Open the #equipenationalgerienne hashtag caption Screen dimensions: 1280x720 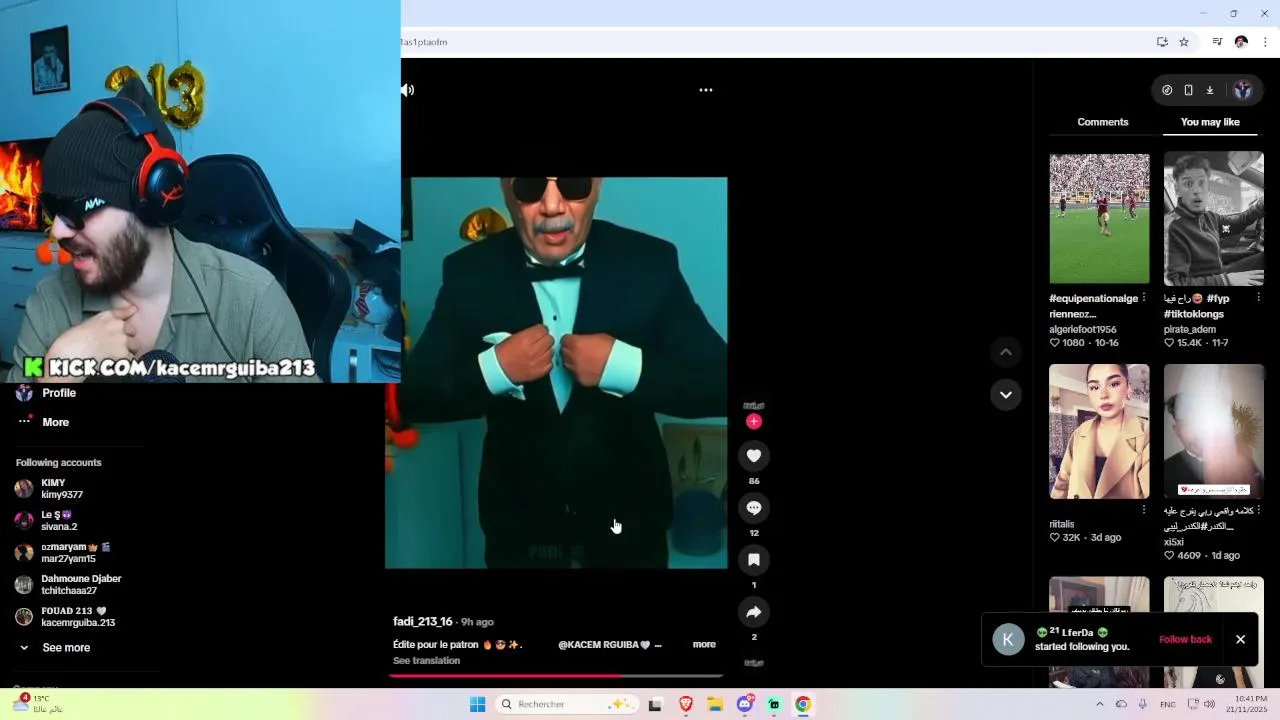pos(1094,306)
